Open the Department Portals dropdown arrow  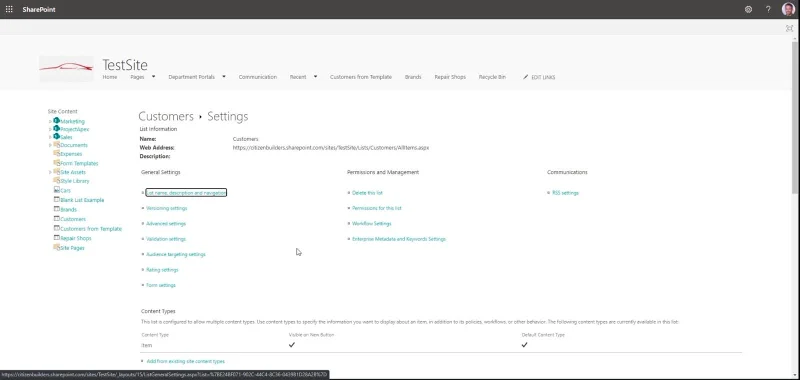point(224,77)
